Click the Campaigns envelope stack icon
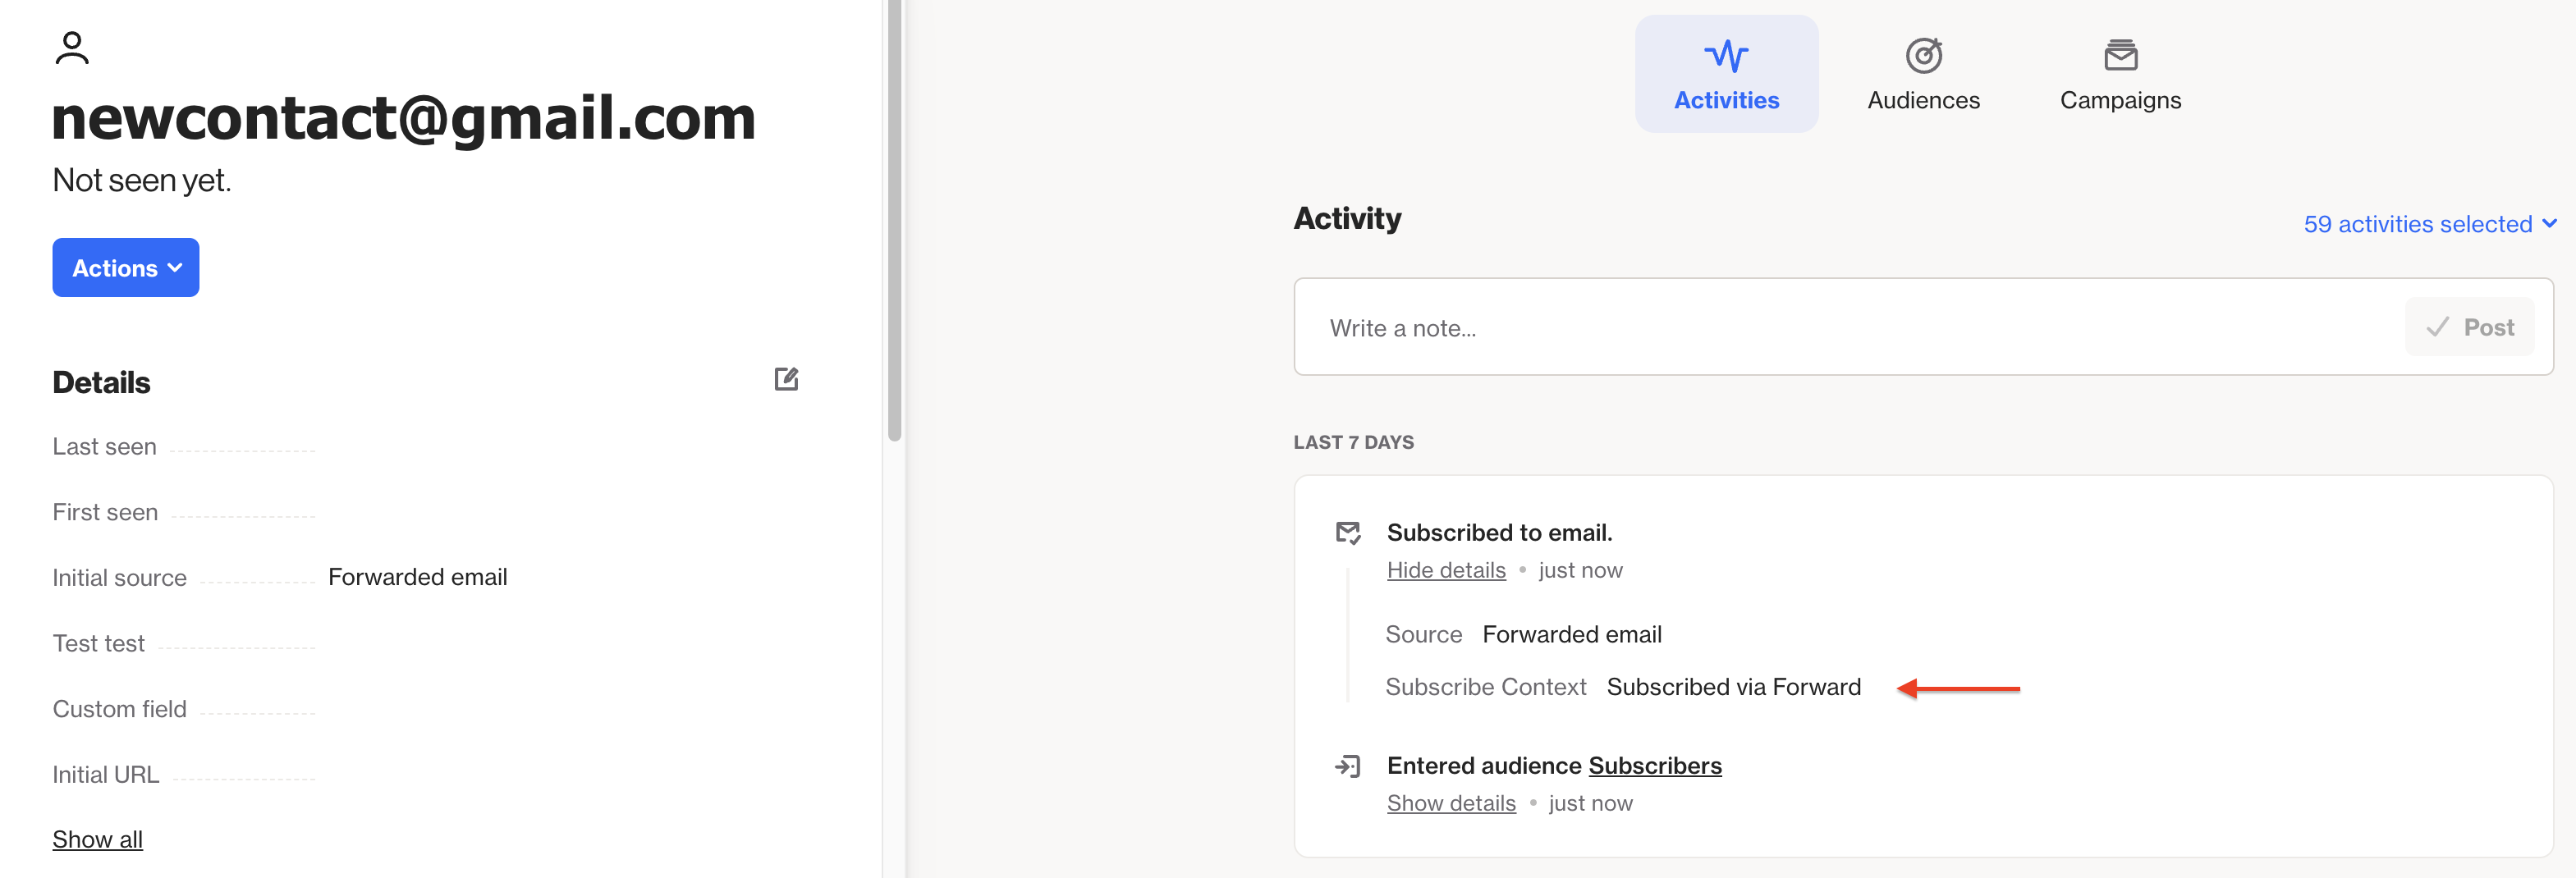The image size is (2576, 878). [2120, 55]
